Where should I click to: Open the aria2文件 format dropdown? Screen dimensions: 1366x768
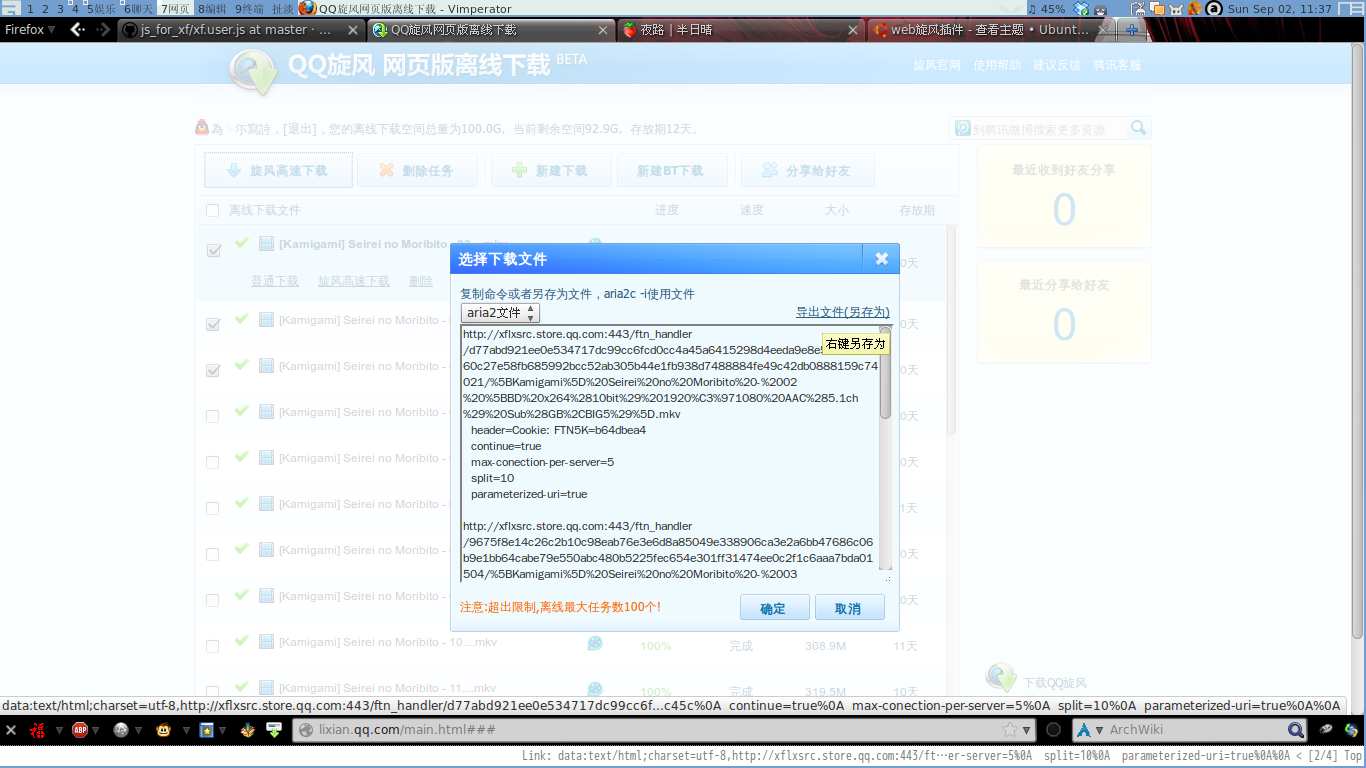500,313
